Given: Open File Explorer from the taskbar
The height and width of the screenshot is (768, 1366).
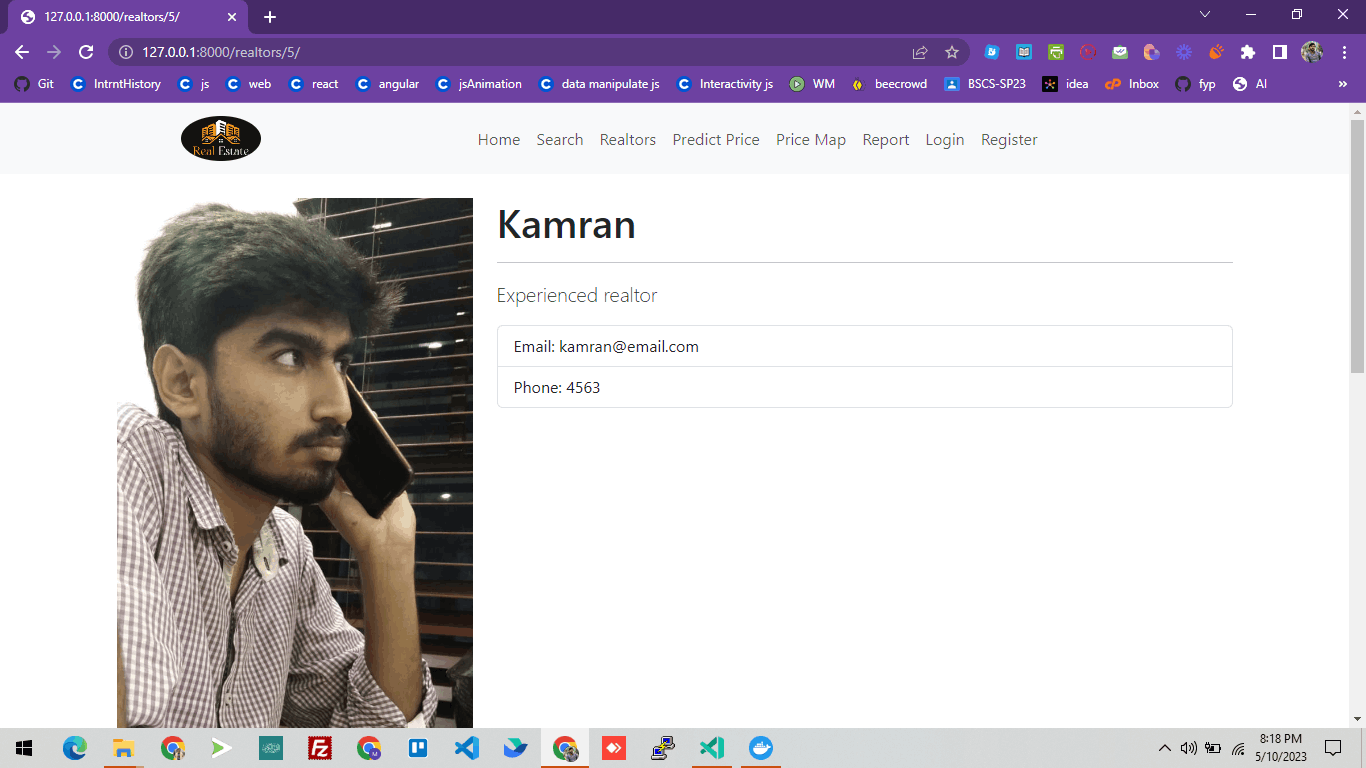Looking at the screenshot, I should 123,748.
